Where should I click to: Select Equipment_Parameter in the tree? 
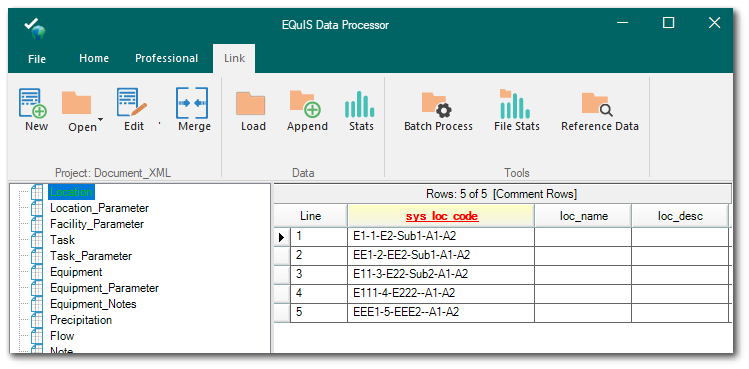point(104,288)
